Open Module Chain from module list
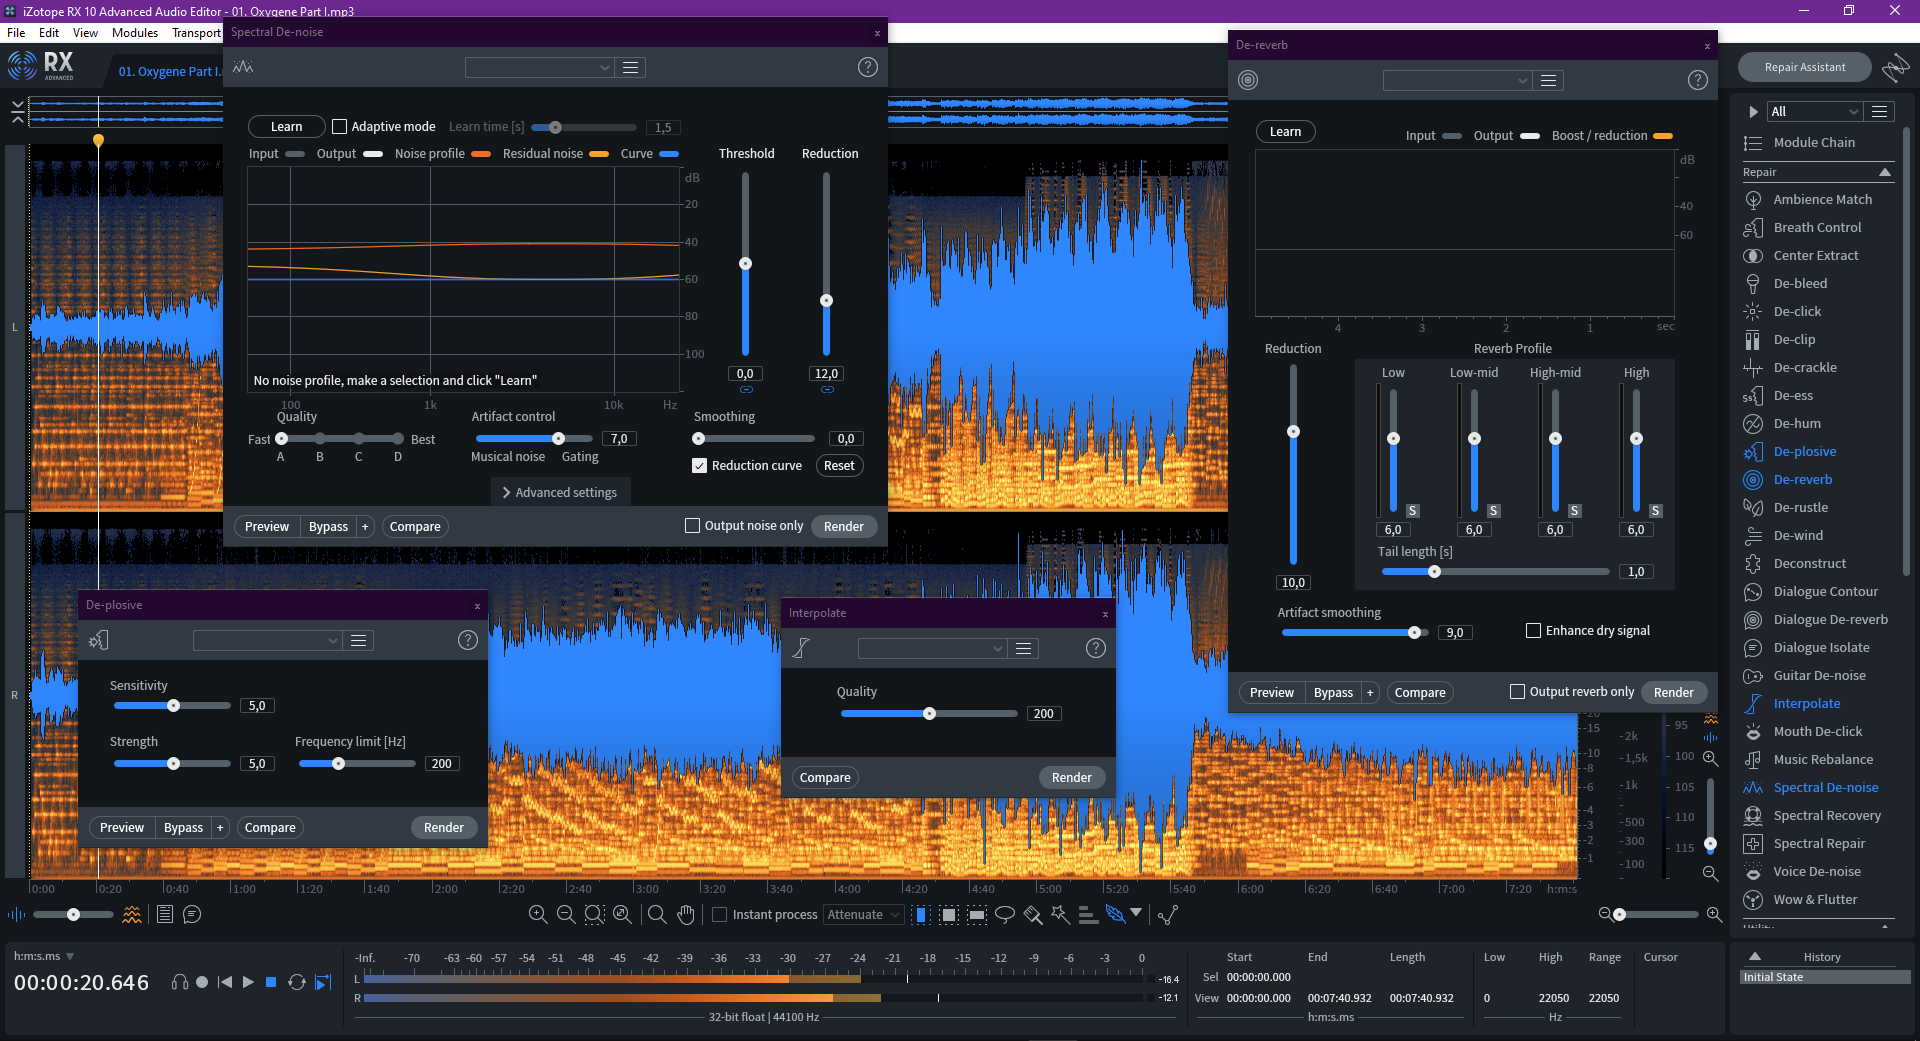The image size is (1920, 1041). tap(1814, 143)
